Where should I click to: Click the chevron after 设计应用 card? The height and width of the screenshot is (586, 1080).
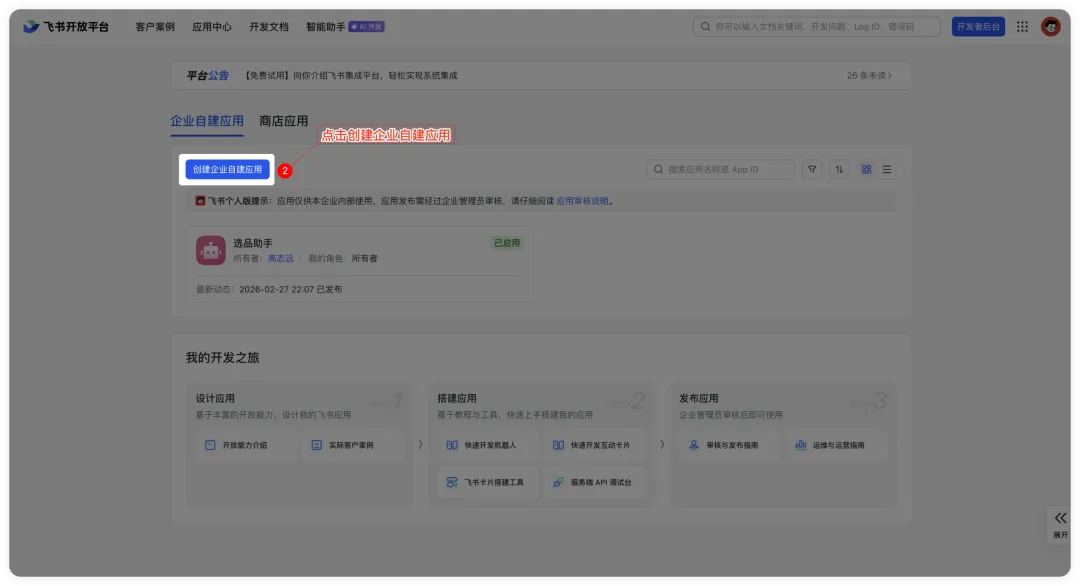(420, 445)
